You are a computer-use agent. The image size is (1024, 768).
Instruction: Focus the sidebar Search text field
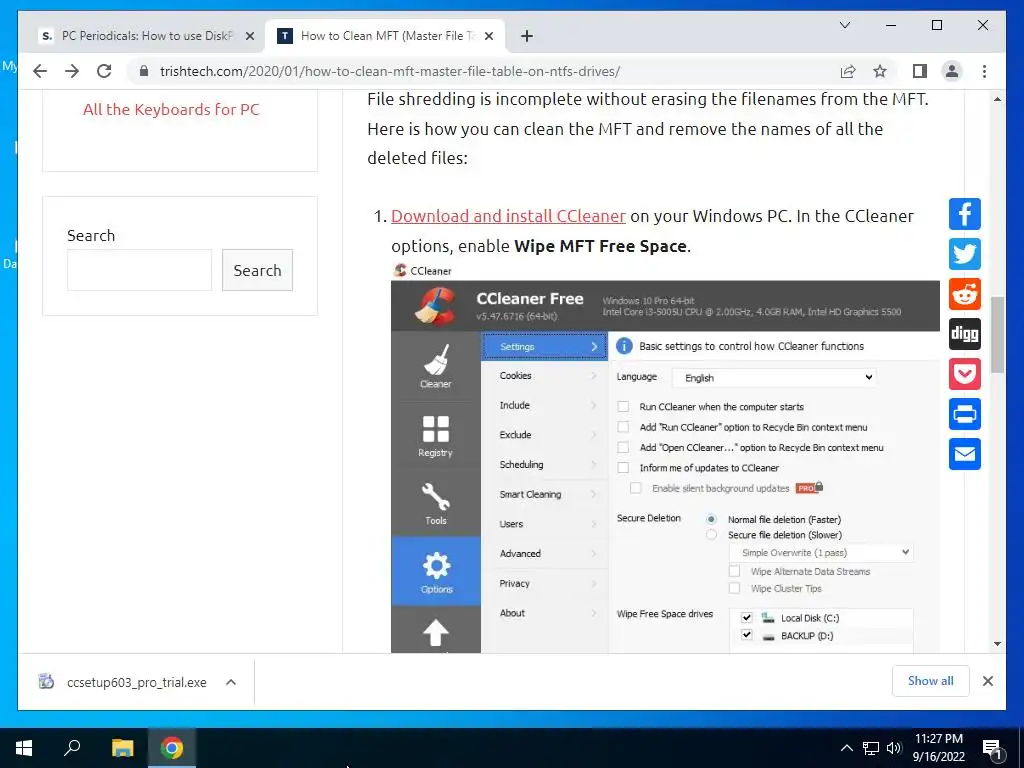point(140,270)
